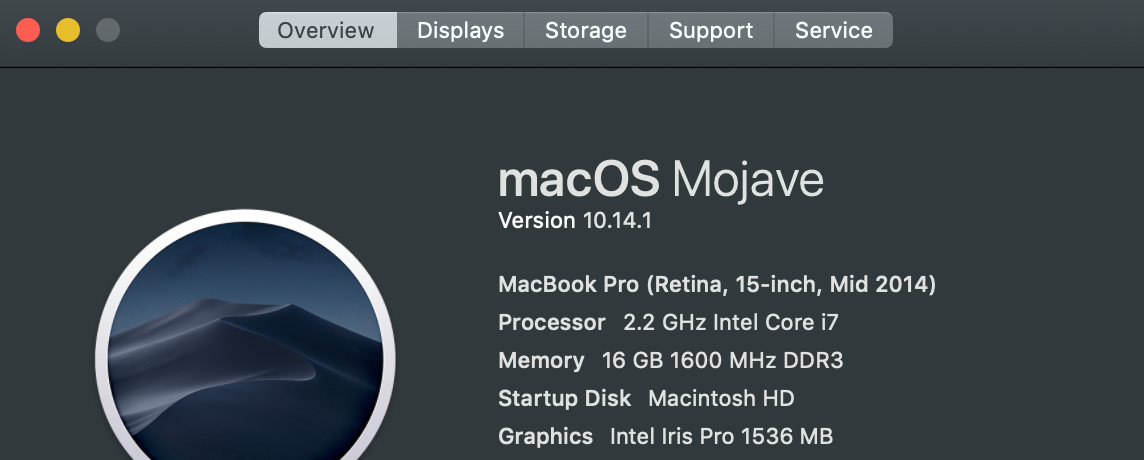The image size is (1144, 460).
Task: Open the Storage tab
Action: tap(585, 30)
